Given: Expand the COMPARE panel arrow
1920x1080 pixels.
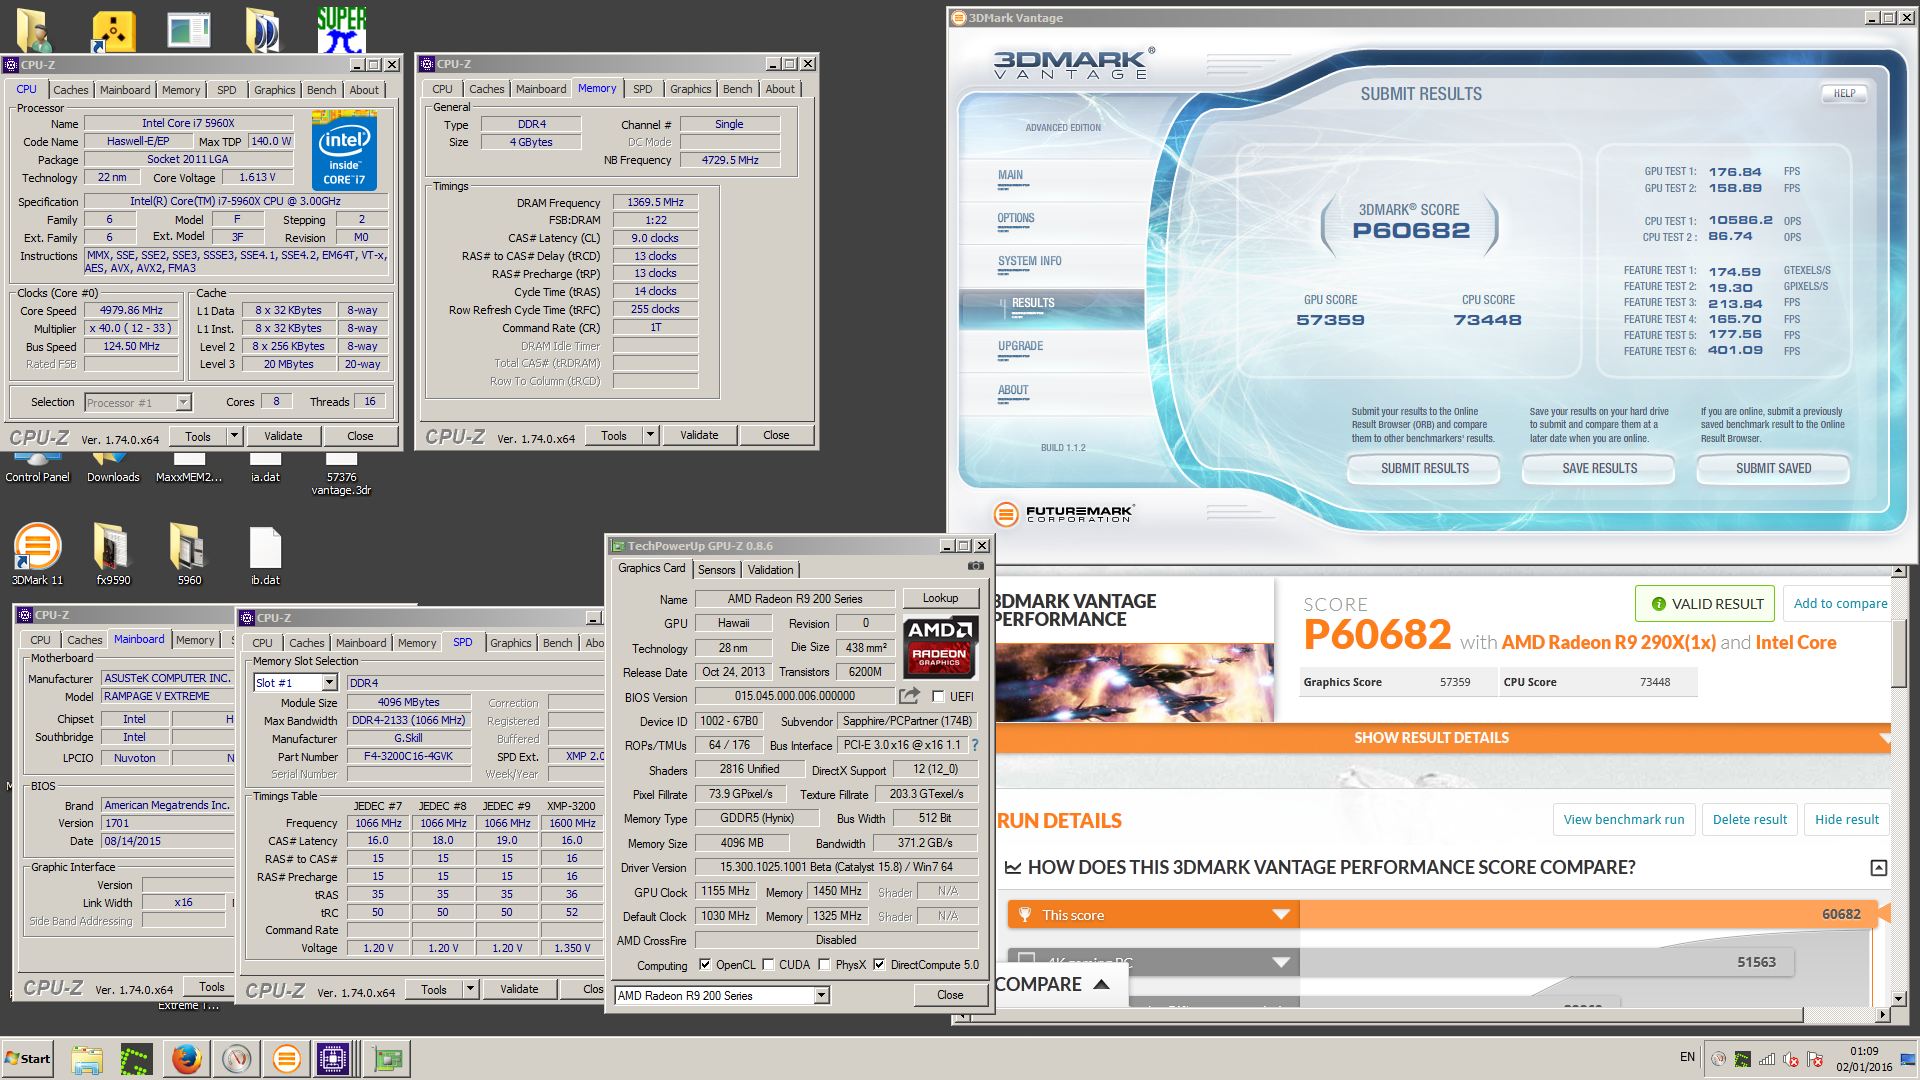Looking at the screenshot, I should pyautogui.click(x=1101, y=984).
